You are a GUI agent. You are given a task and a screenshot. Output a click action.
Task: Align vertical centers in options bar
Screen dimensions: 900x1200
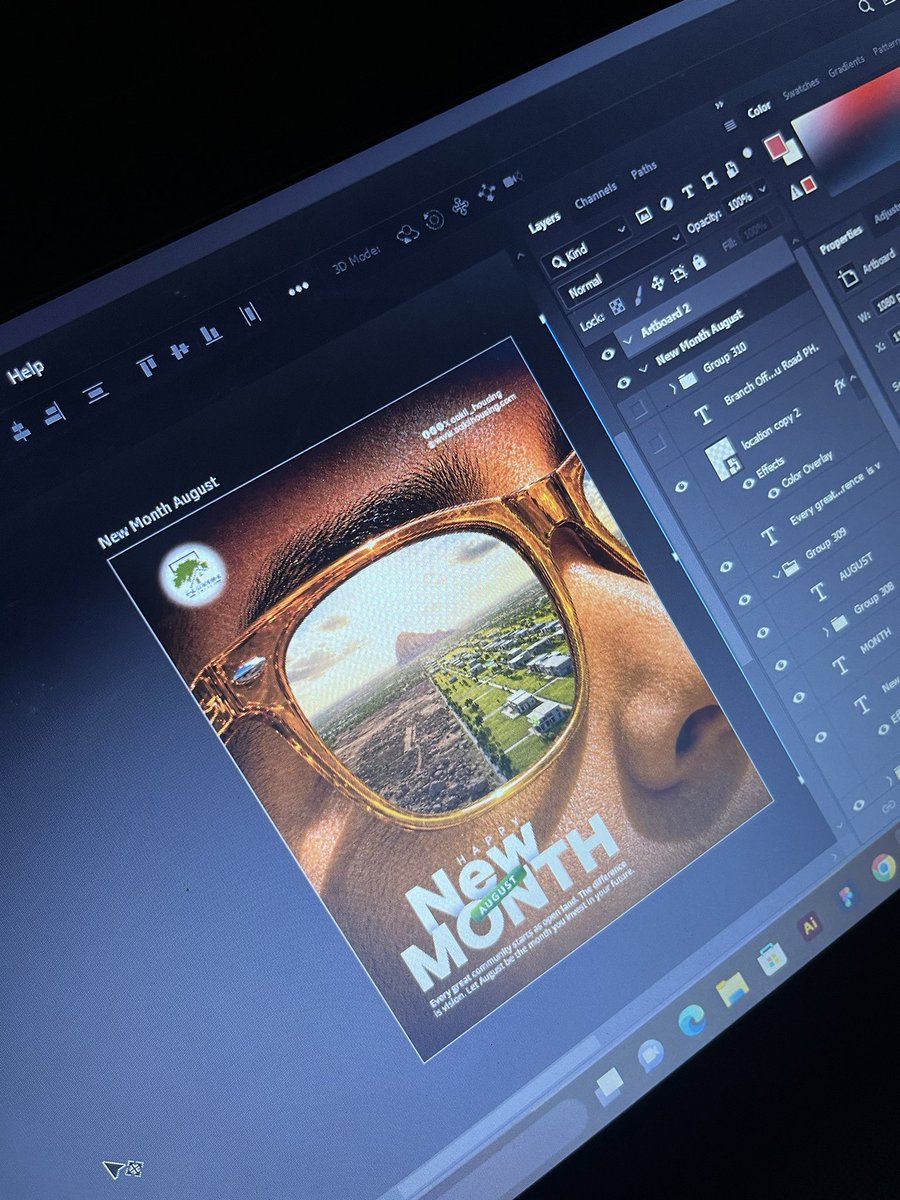point(179,350)
